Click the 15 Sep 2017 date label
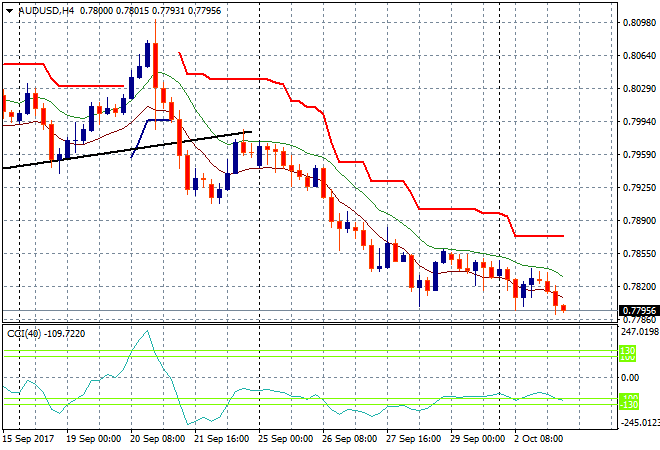 tap(29, 439)
